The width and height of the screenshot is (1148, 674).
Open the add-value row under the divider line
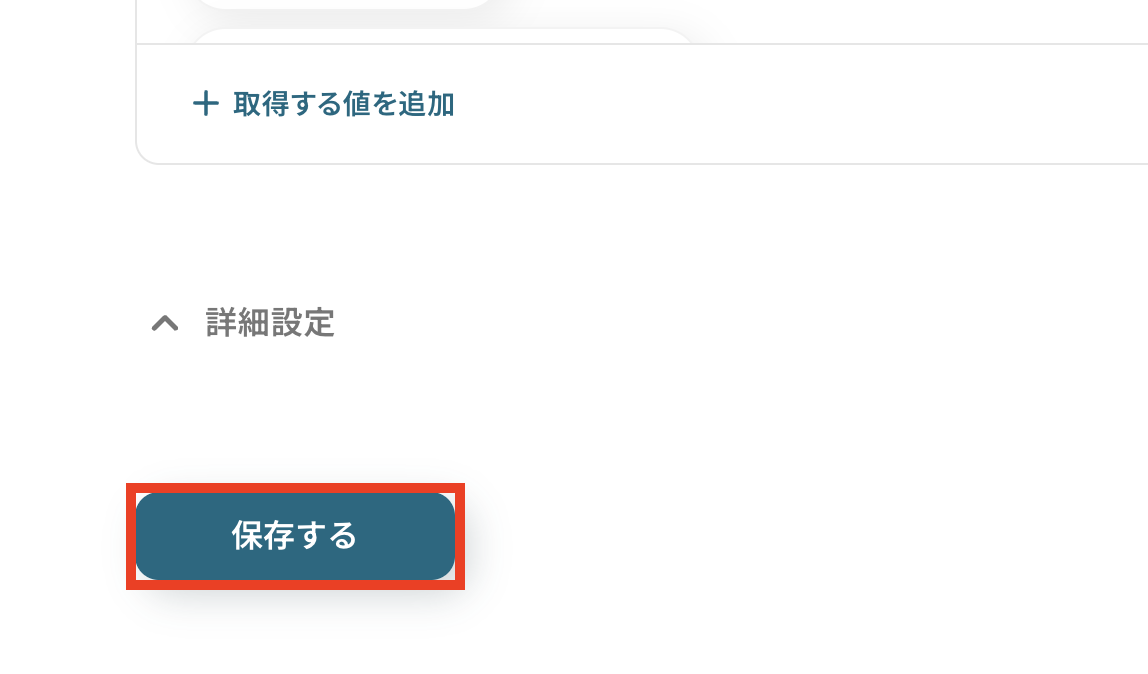click(323, 104)
